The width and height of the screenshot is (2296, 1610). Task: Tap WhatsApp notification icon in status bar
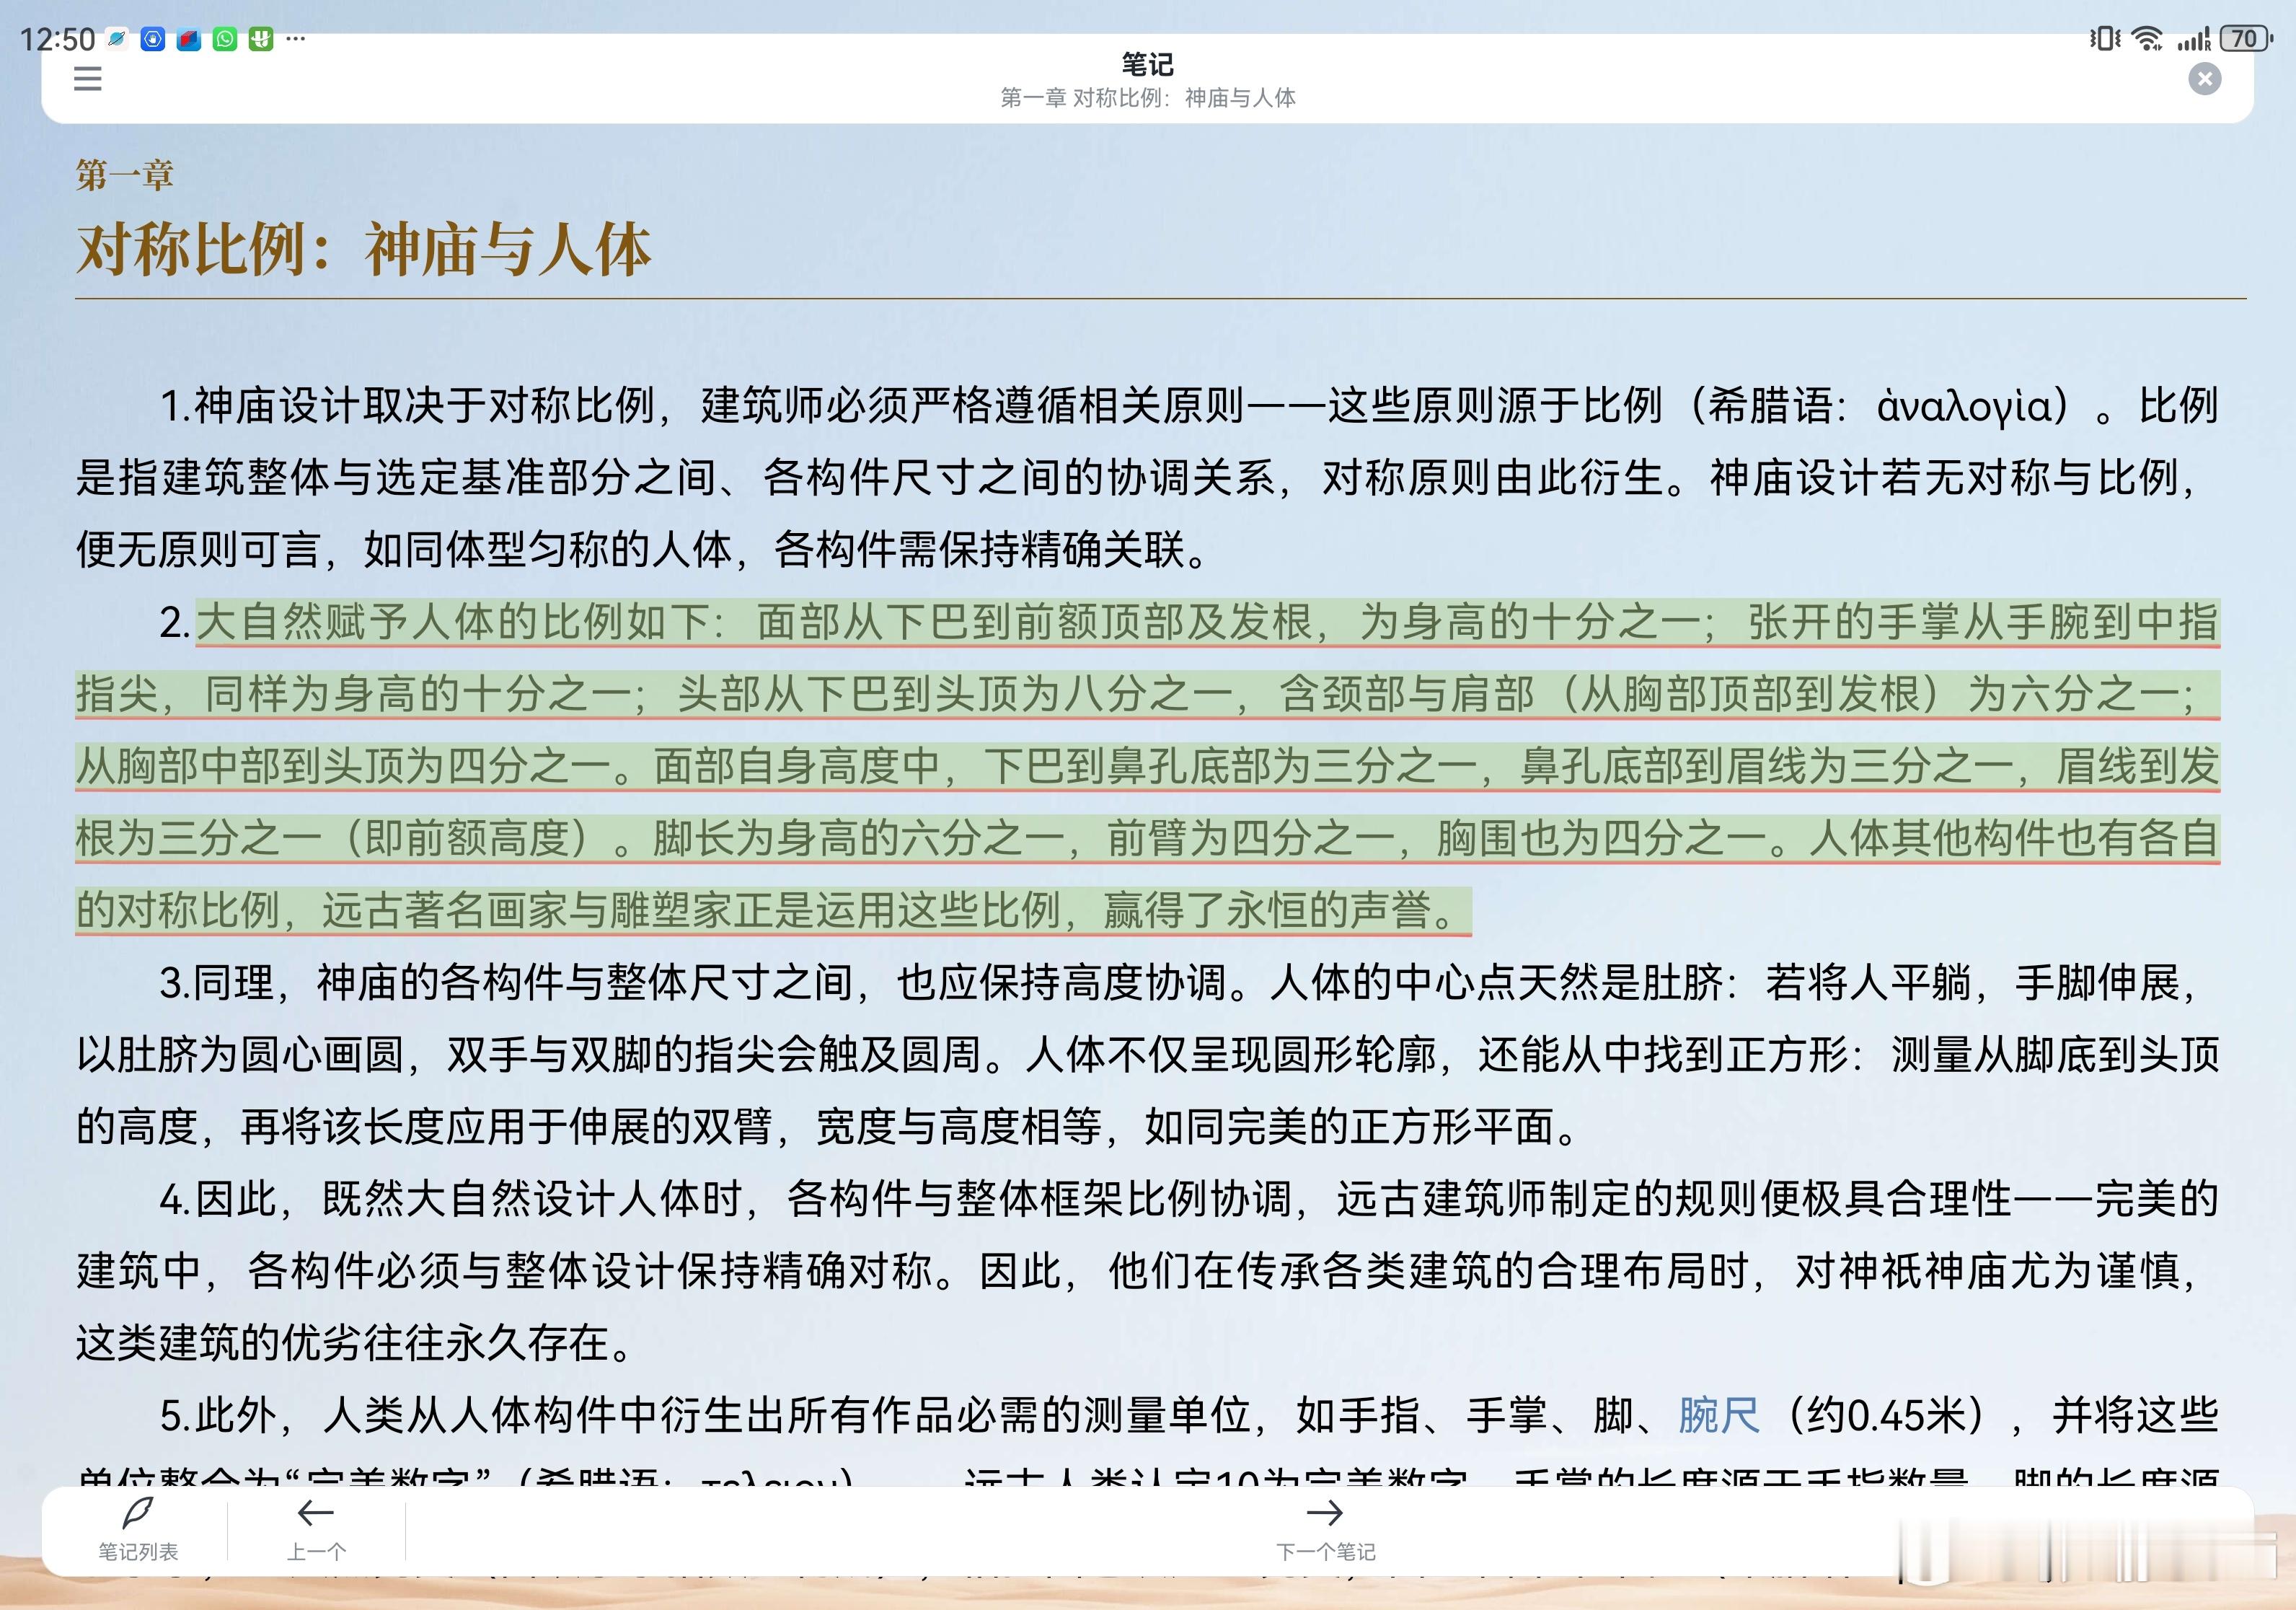225,39
